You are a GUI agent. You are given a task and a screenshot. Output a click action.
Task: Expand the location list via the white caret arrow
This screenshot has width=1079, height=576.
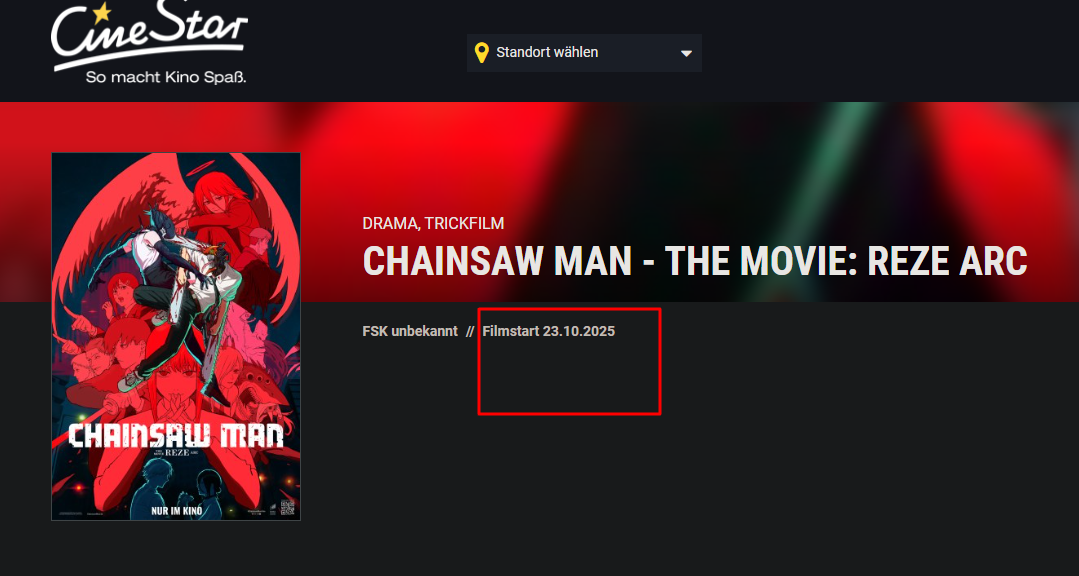pyautogui.click(x=686, y=53)
